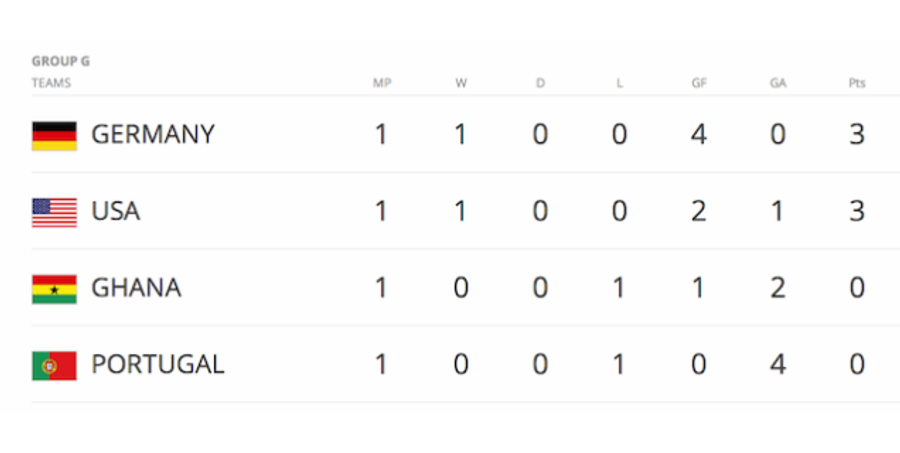Select the GHANA team name
Viewport: 900px width, 453px height.
pyautogui.click(x=136, y=288)
